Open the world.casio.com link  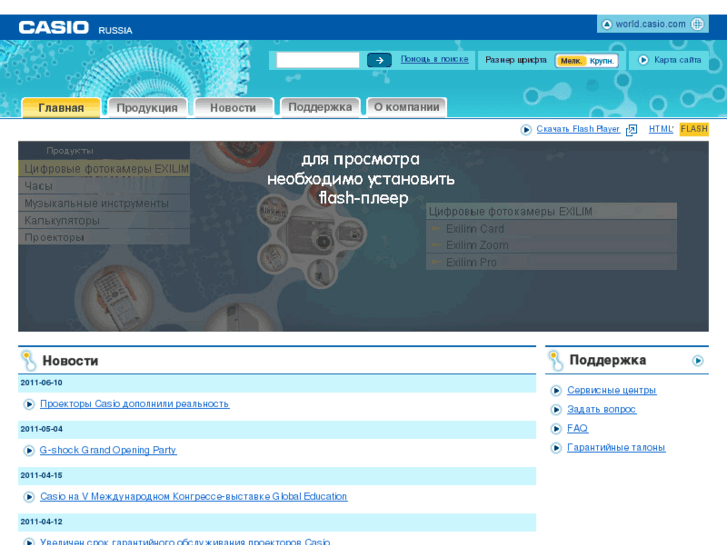(x=650, y=24)
